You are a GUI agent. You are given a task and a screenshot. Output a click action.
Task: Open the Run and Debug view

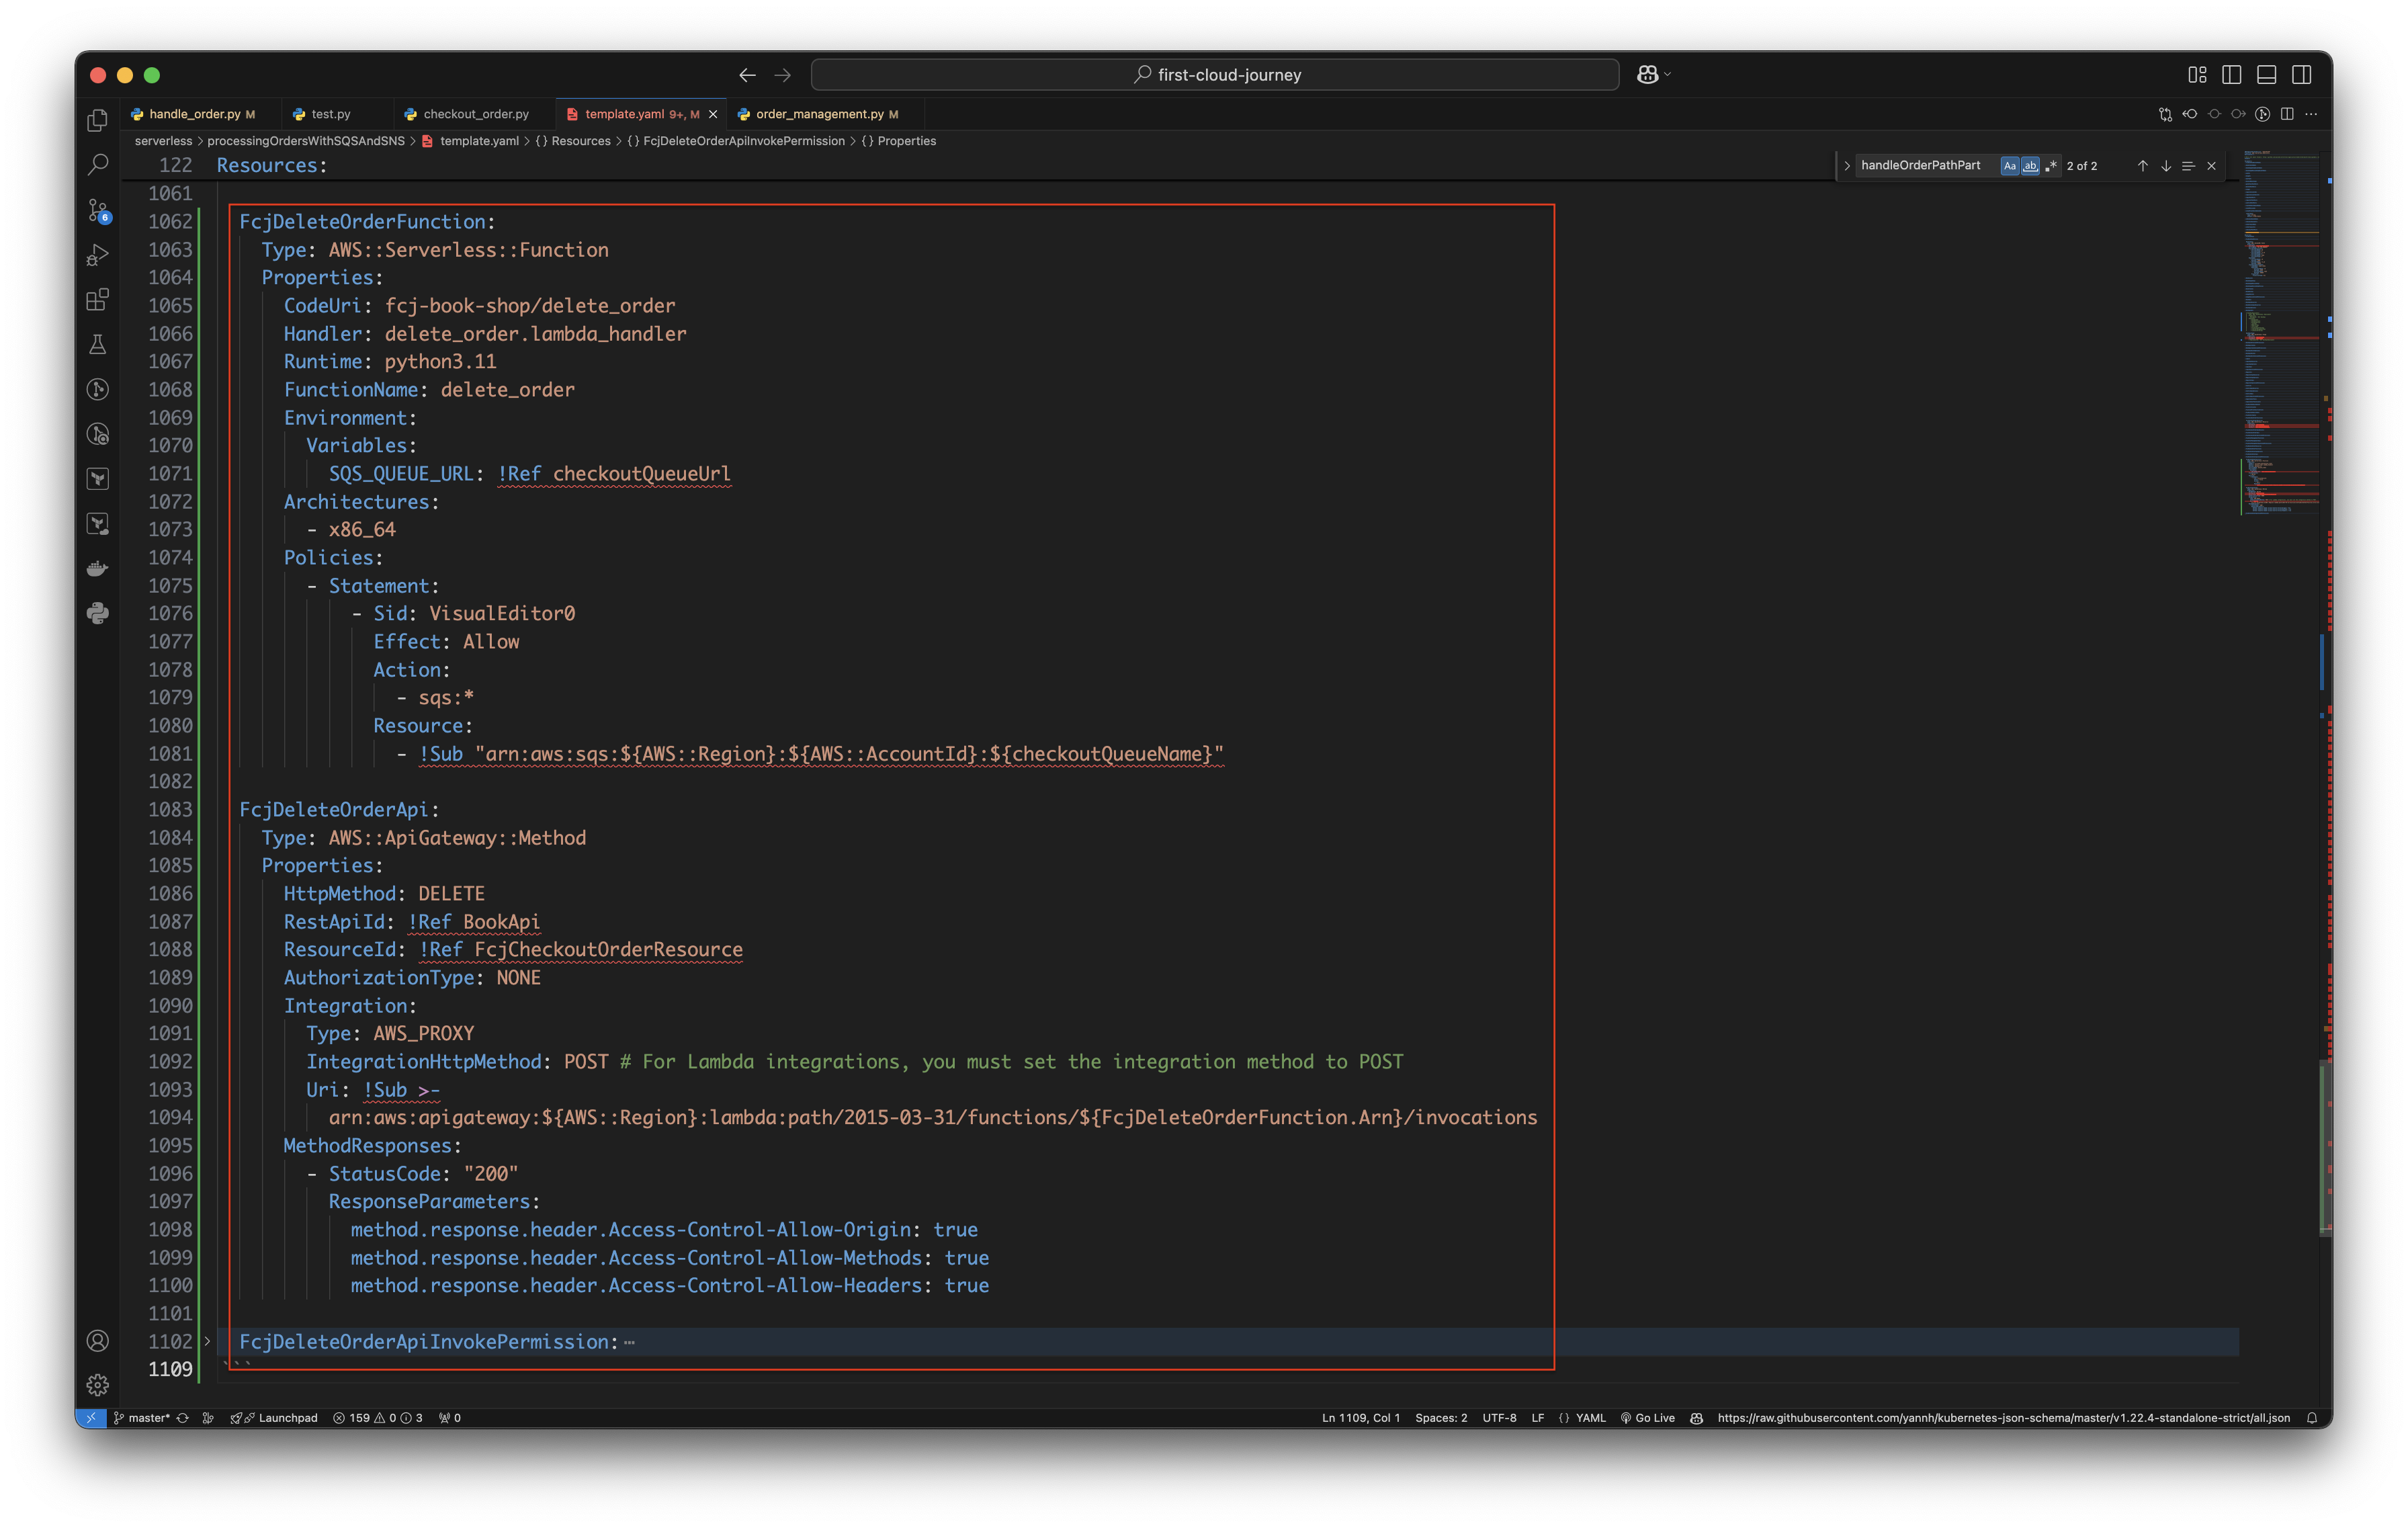pyautogui.click(x=97, y=255)
